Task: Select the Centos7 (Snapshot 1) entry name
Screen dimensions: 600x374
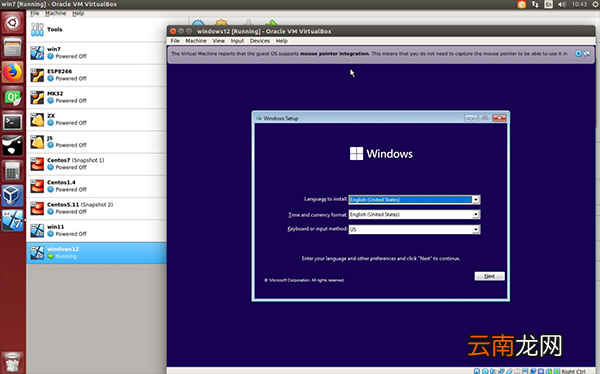Action: pyautogui.click(x=75, y=160)
